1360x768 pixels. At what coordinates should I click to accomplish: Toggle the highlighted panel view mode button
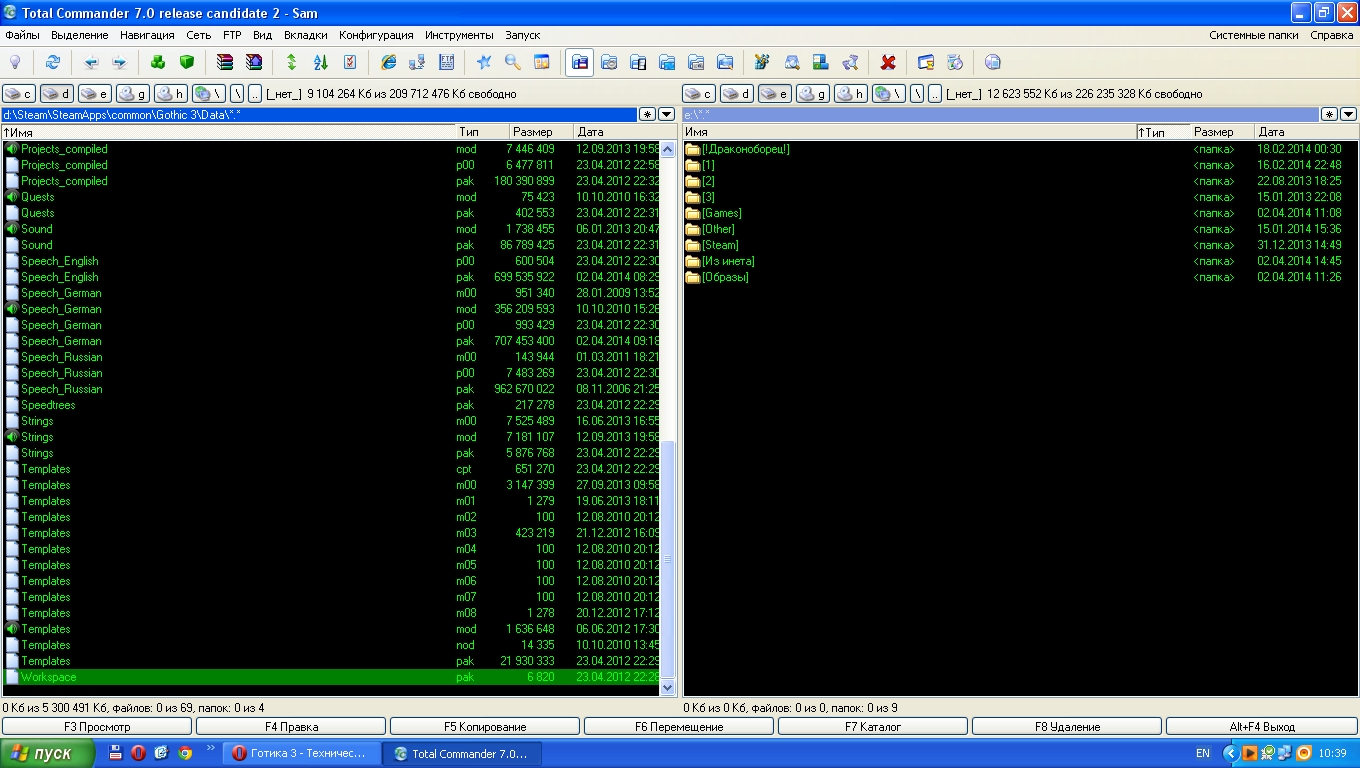click(x=580, y=62)
